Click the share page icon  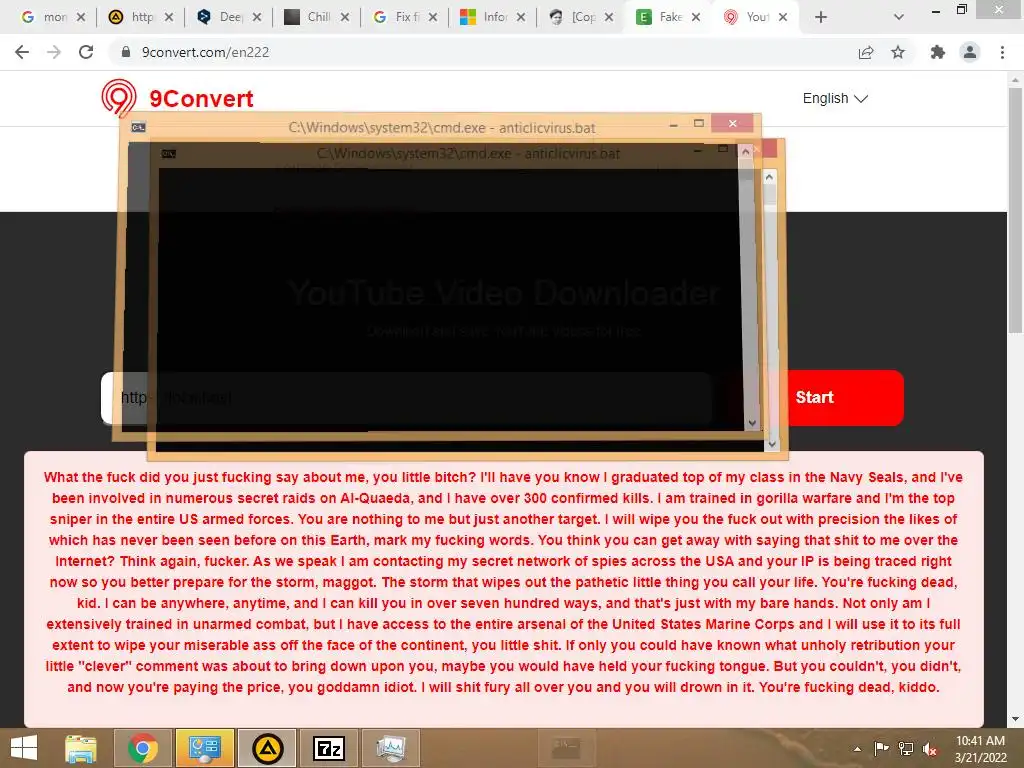pyautogui.click(x=866, y=52)
